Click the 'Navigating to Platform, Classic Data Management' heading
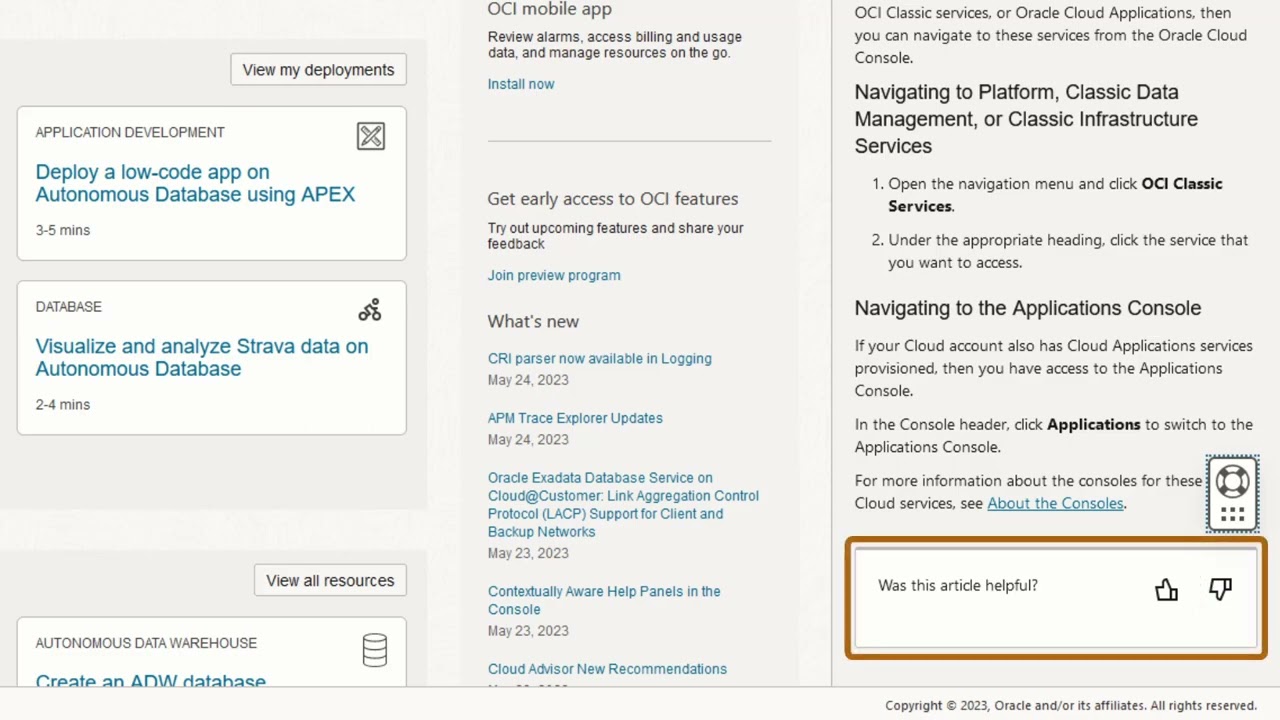Image resolution: width=1280 pixels, height=720 pixels. tap(1026, 118)
